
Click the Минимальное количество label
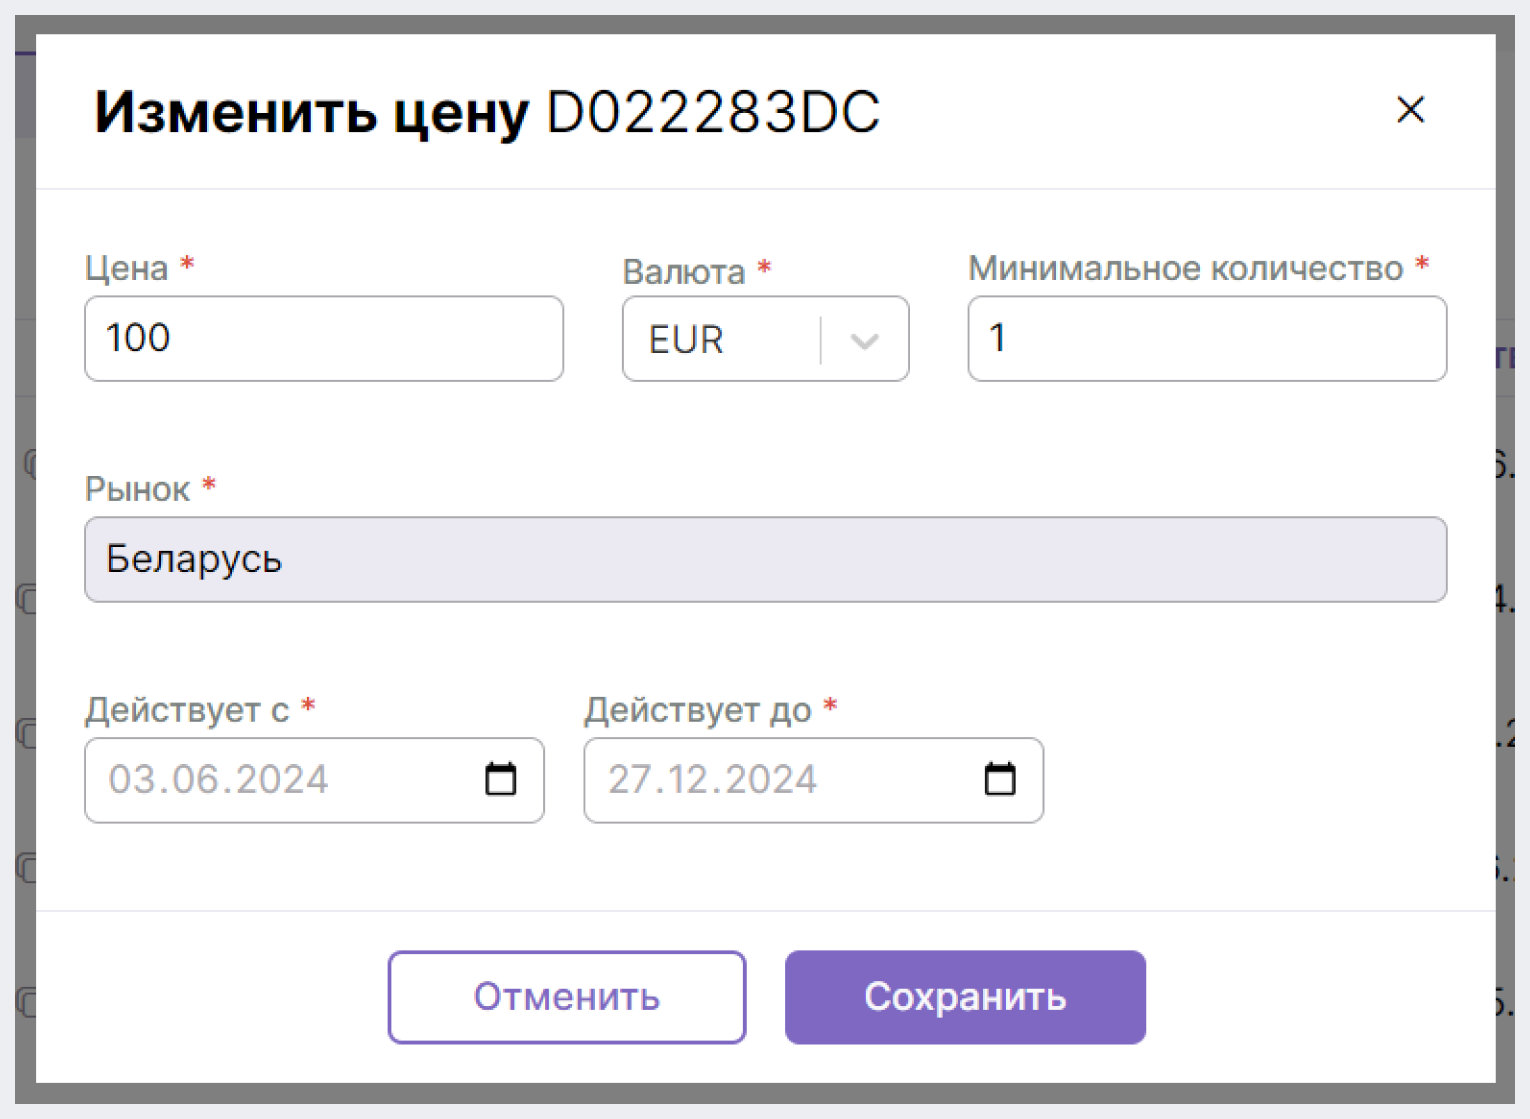tap(1186, 268)
